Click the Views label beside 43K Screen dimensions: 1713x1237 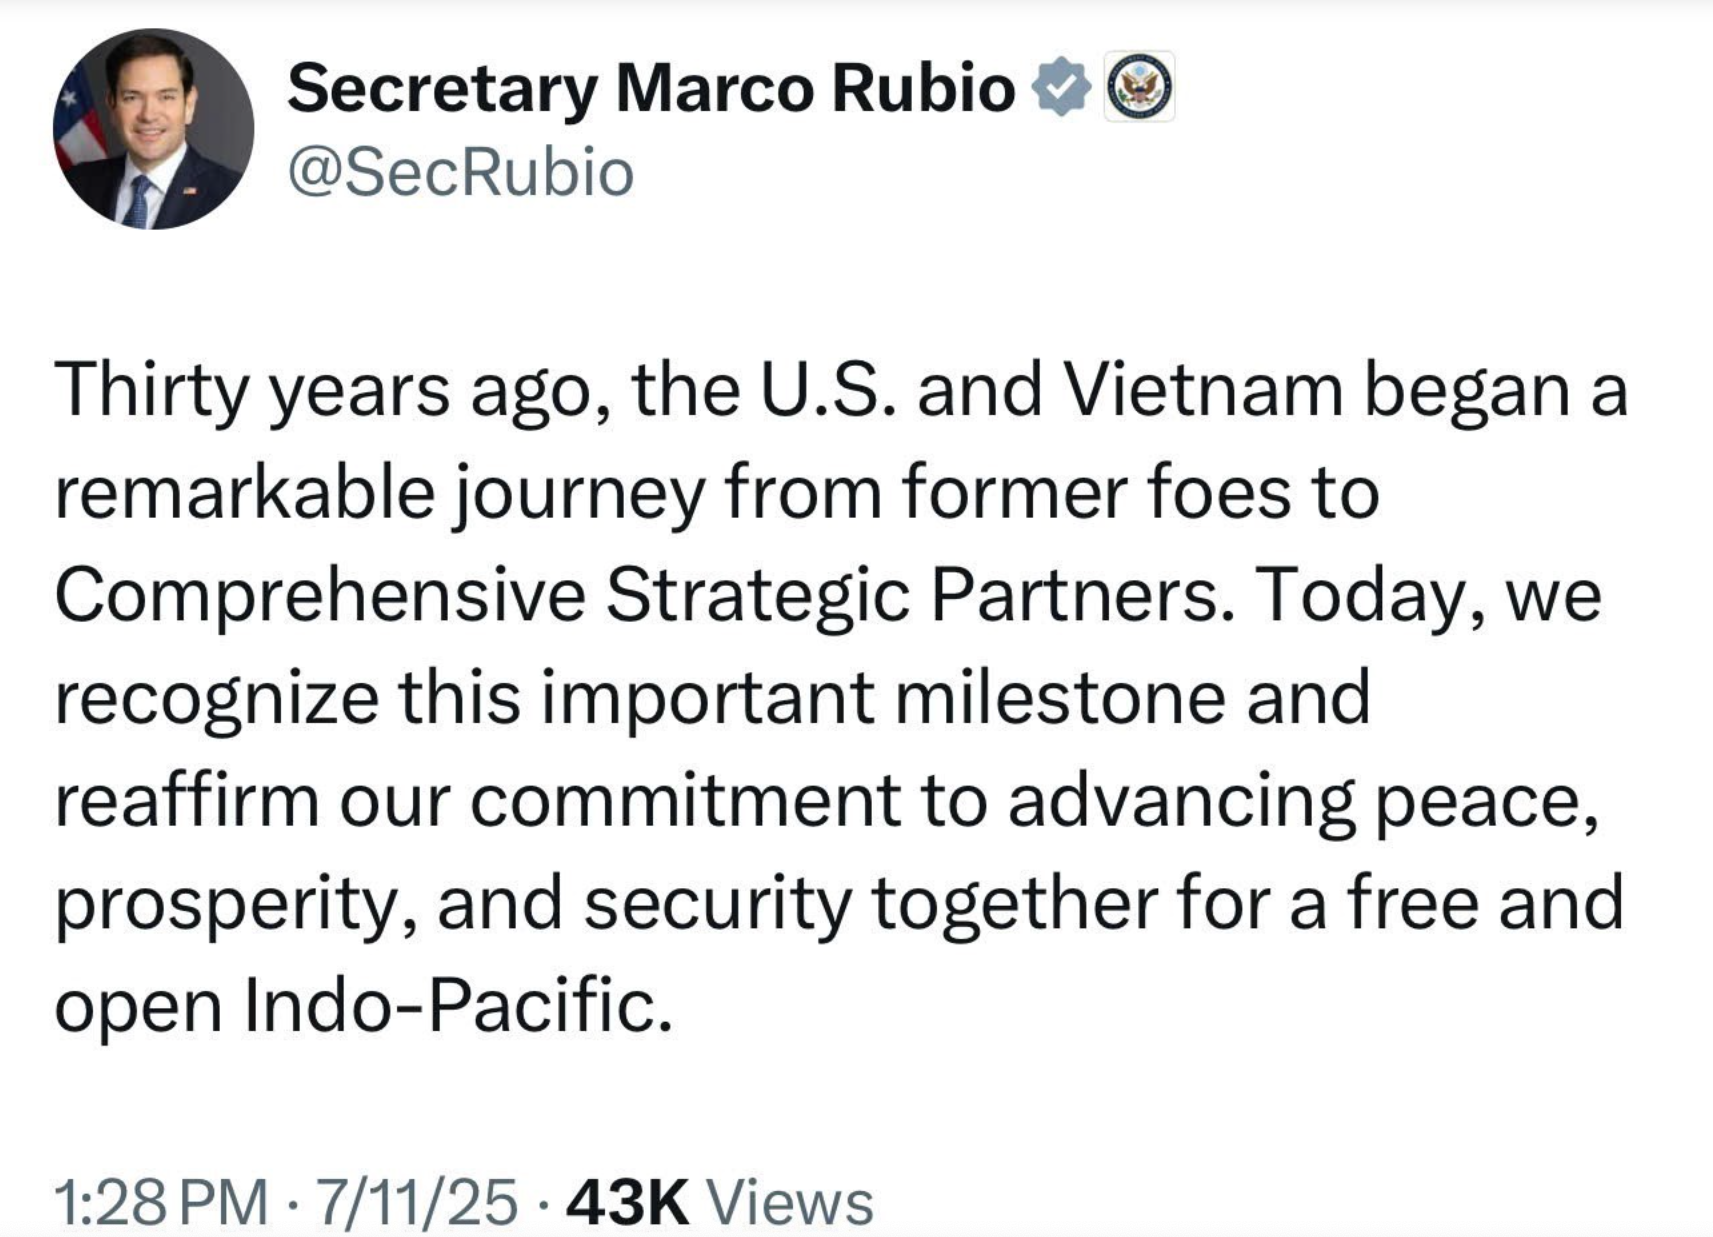tap(790, 1201)
